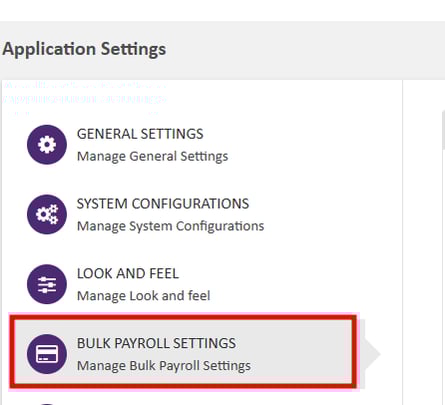The width and height of the screenshot is (445, 405).
Task: Click the gray header bar beside Application Settings
Action: tap(305, 50)
